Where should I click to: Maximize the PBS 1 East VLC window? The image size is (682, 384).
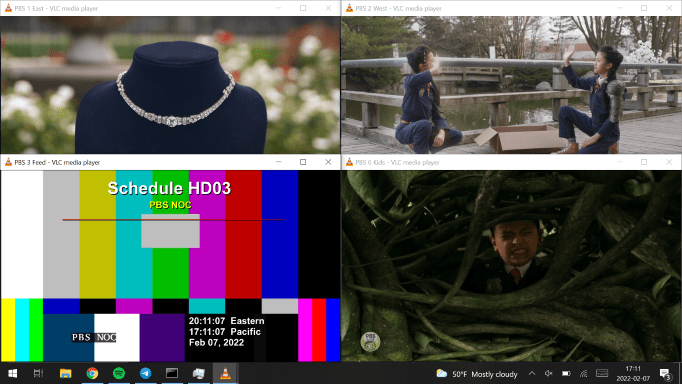coord(303,8)
